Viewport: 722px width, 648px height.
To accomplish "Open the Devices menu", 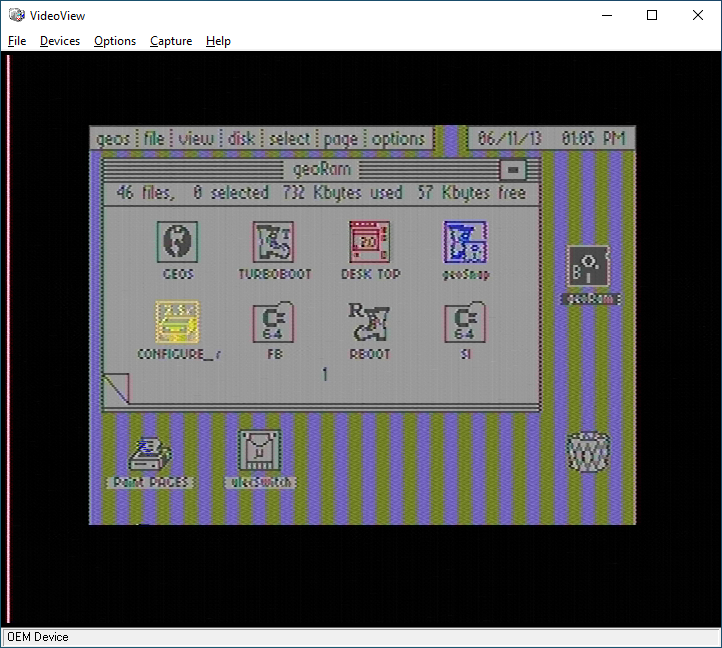I will coord(60,41).
